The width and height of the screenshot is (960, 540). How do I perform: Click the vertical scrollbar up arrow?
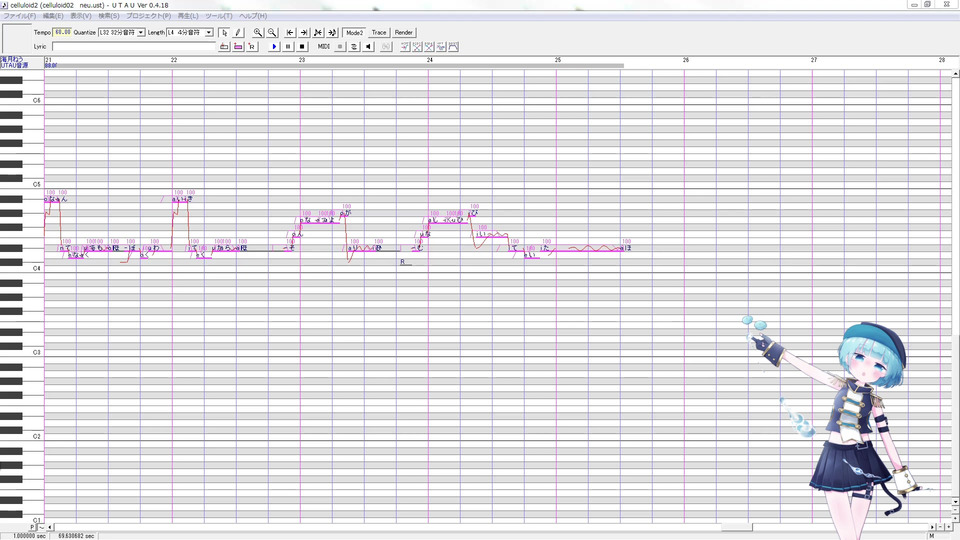(955, 74)
